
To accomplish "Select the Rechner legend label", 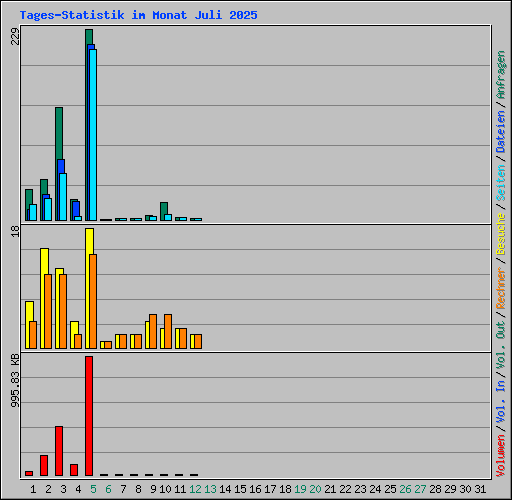I will coord(501,288).
